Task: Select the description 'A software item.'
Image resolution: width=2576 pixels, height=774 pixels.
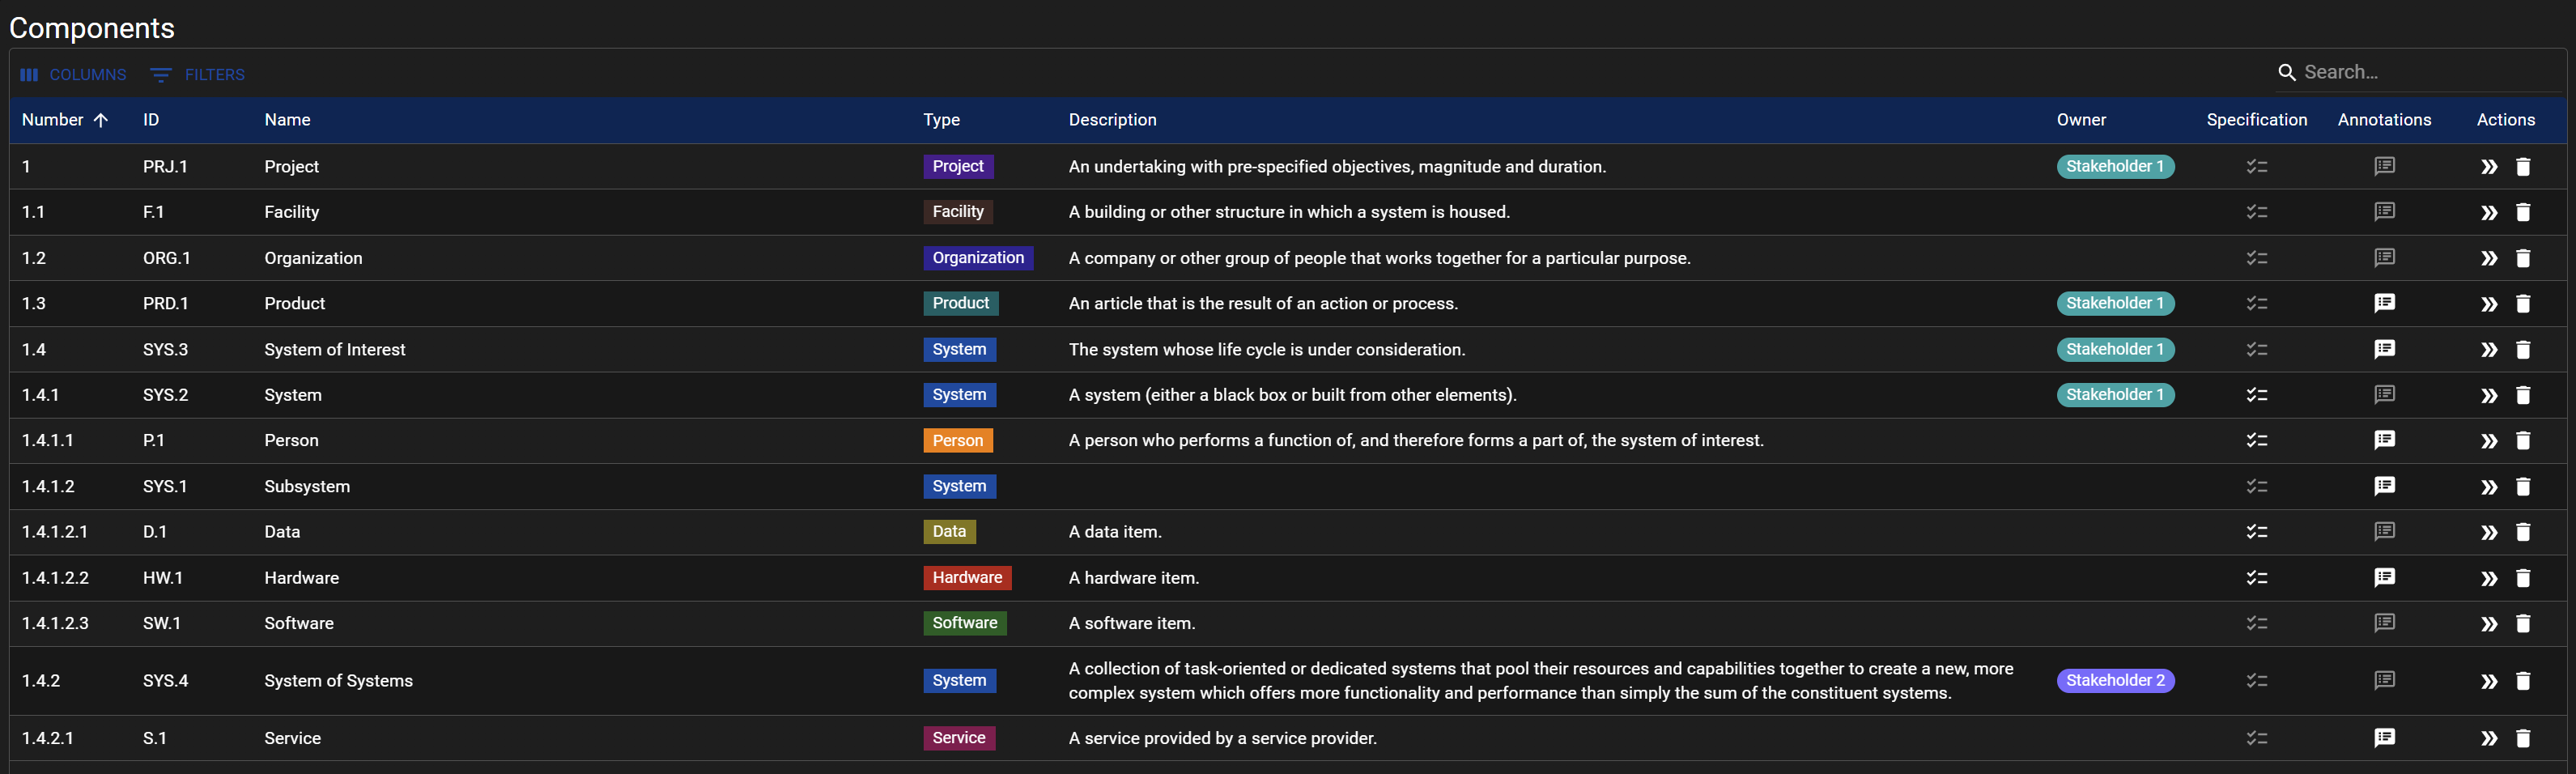Action: [1132, 624]
